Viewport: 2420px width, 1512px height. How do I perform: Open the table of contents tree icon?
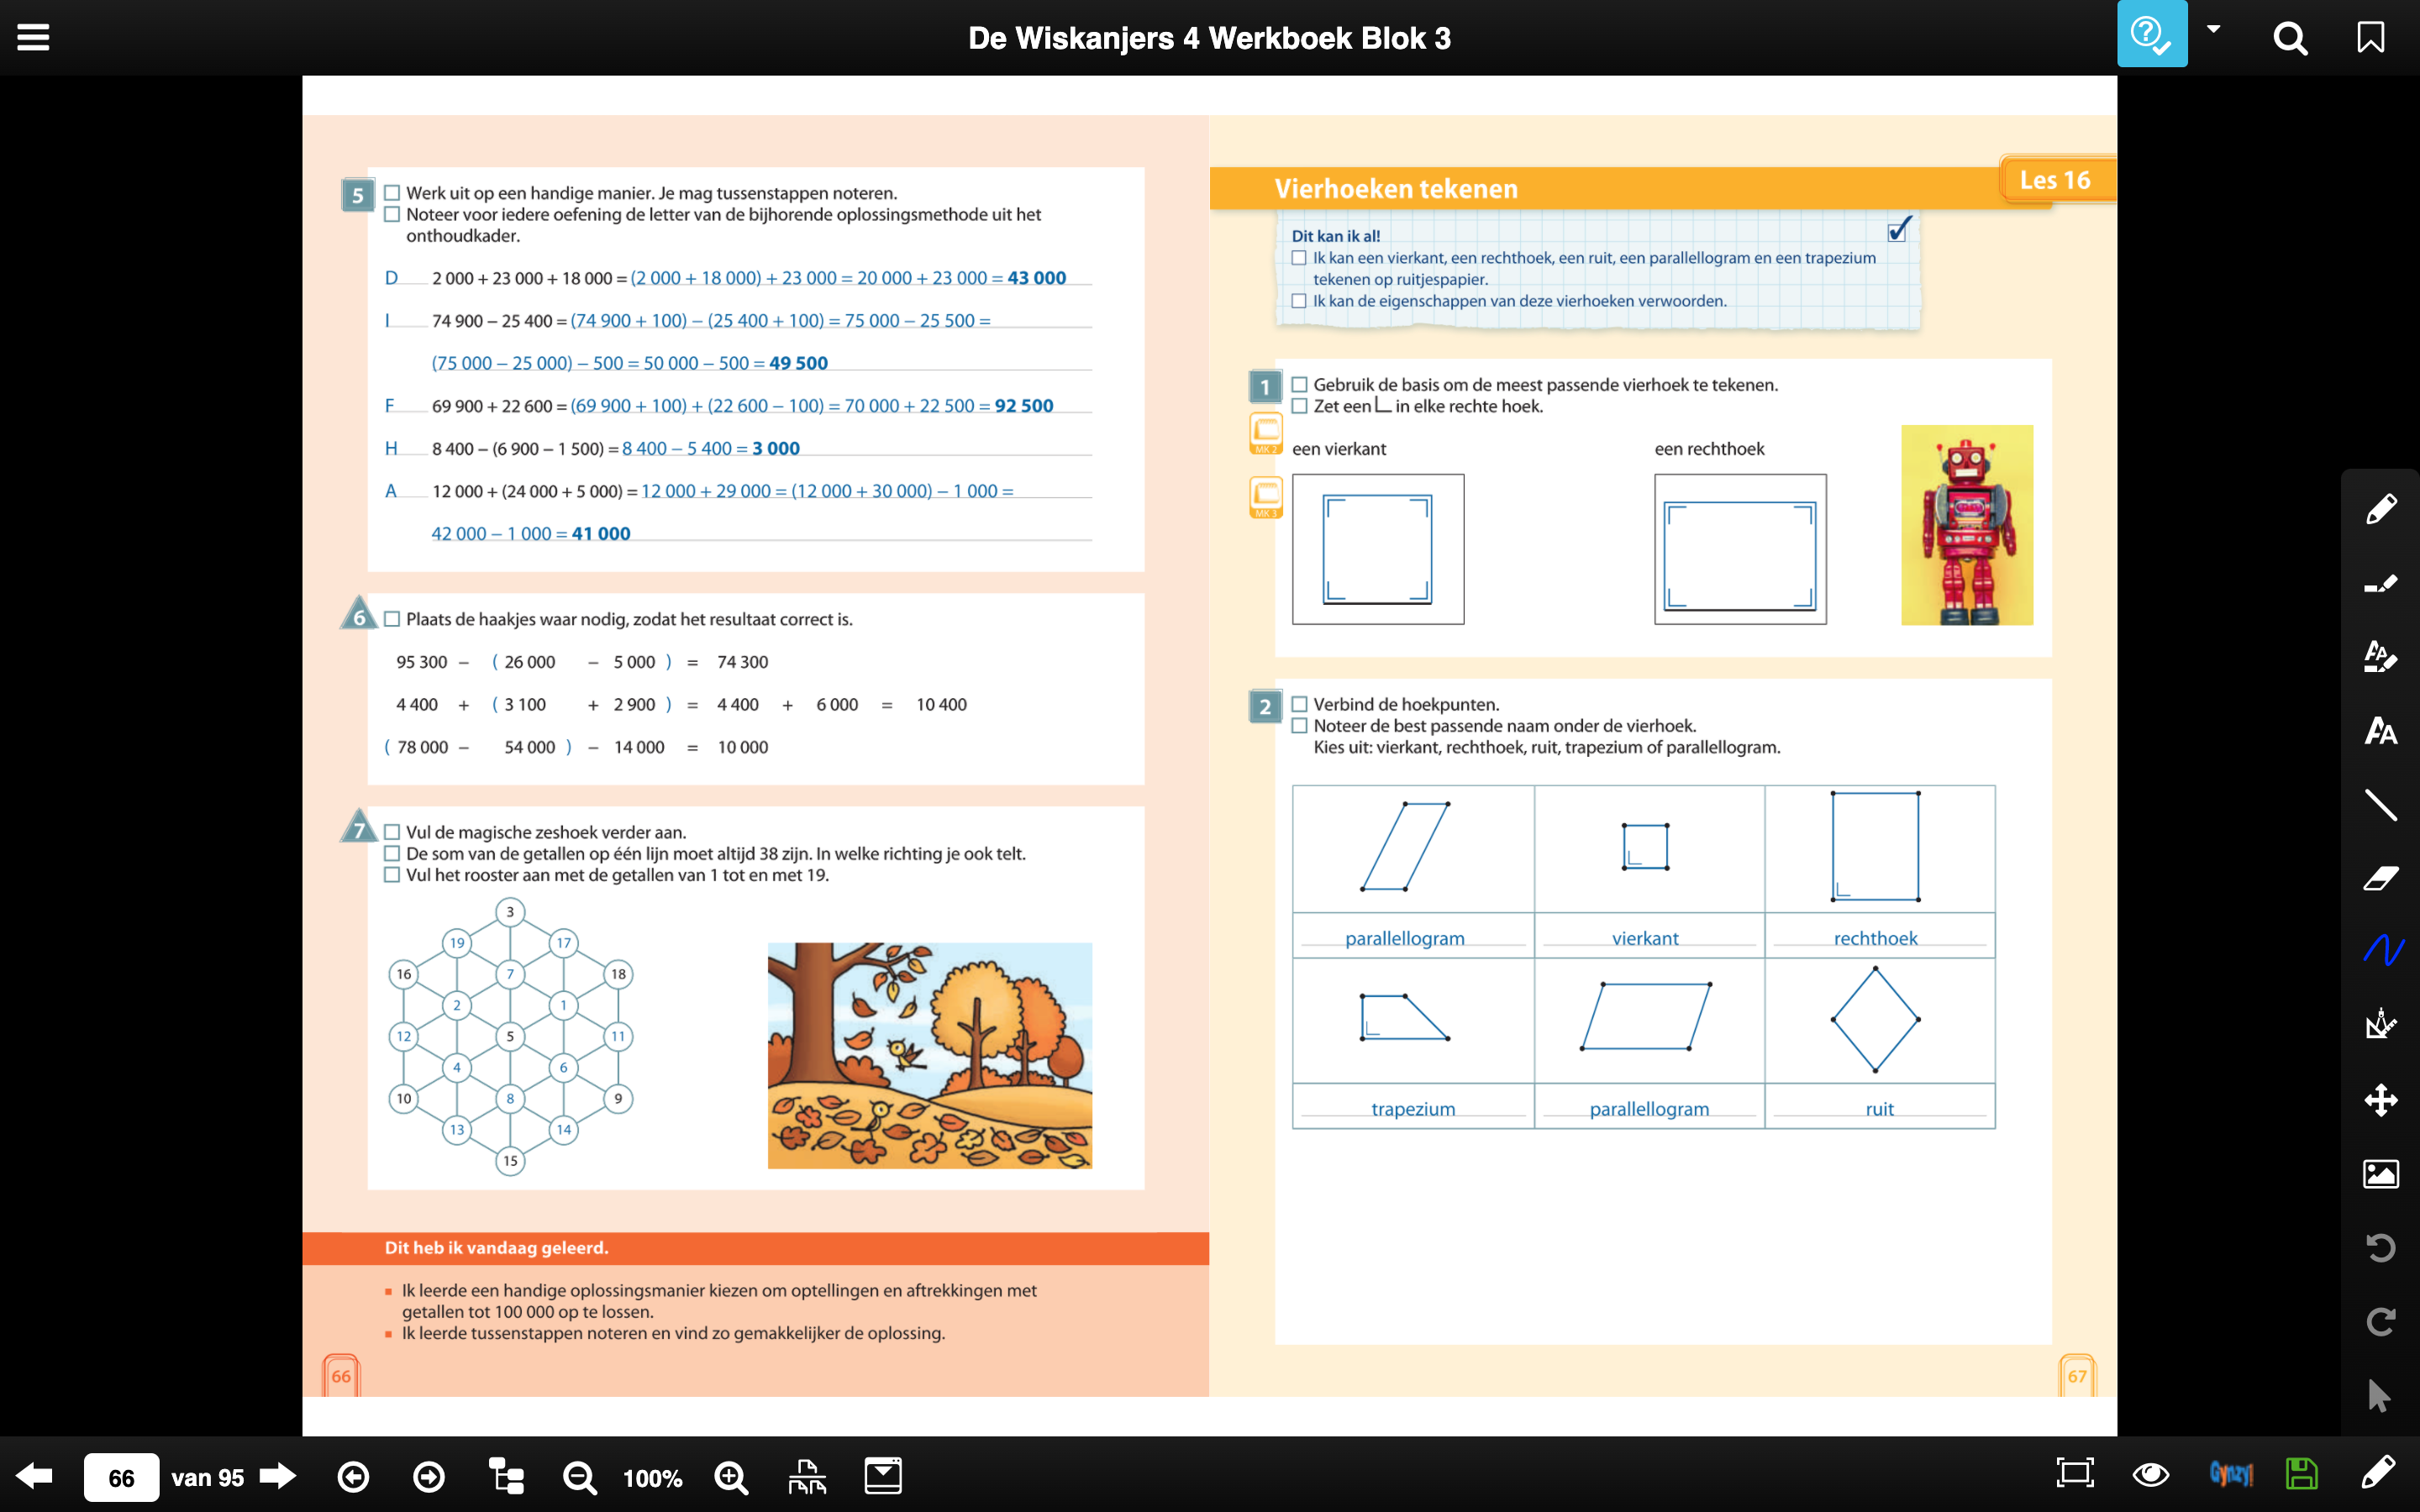click(x=506, y=1476)
